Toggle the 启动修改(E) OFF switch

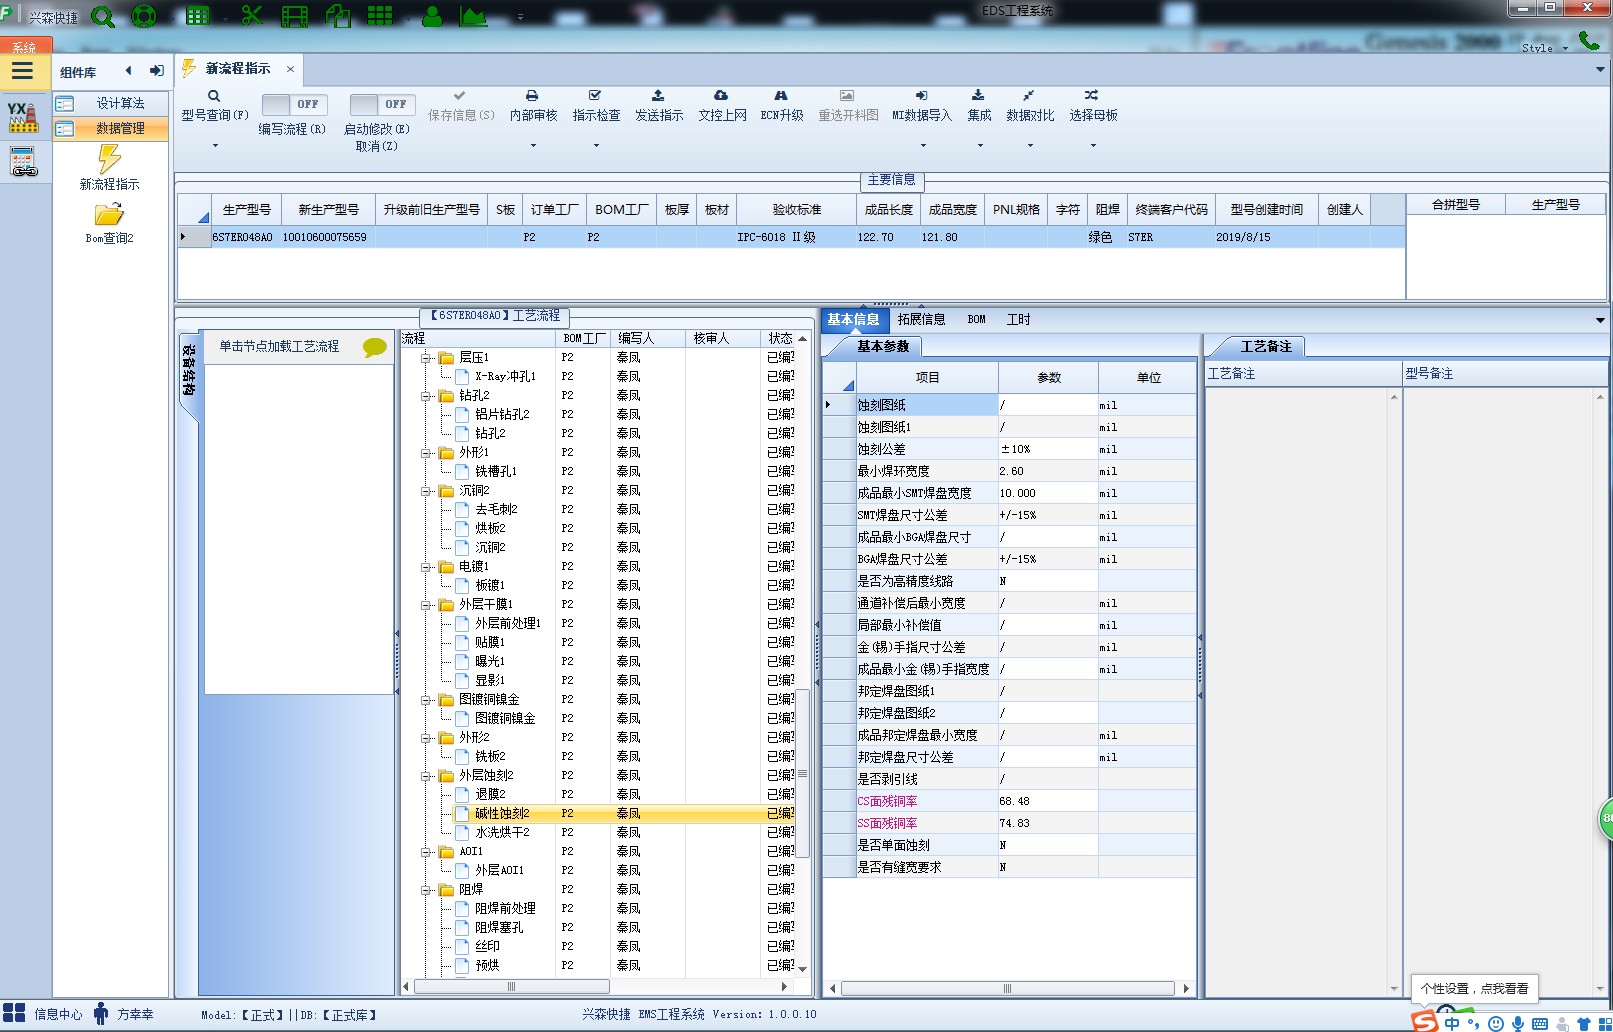[381, 104]
